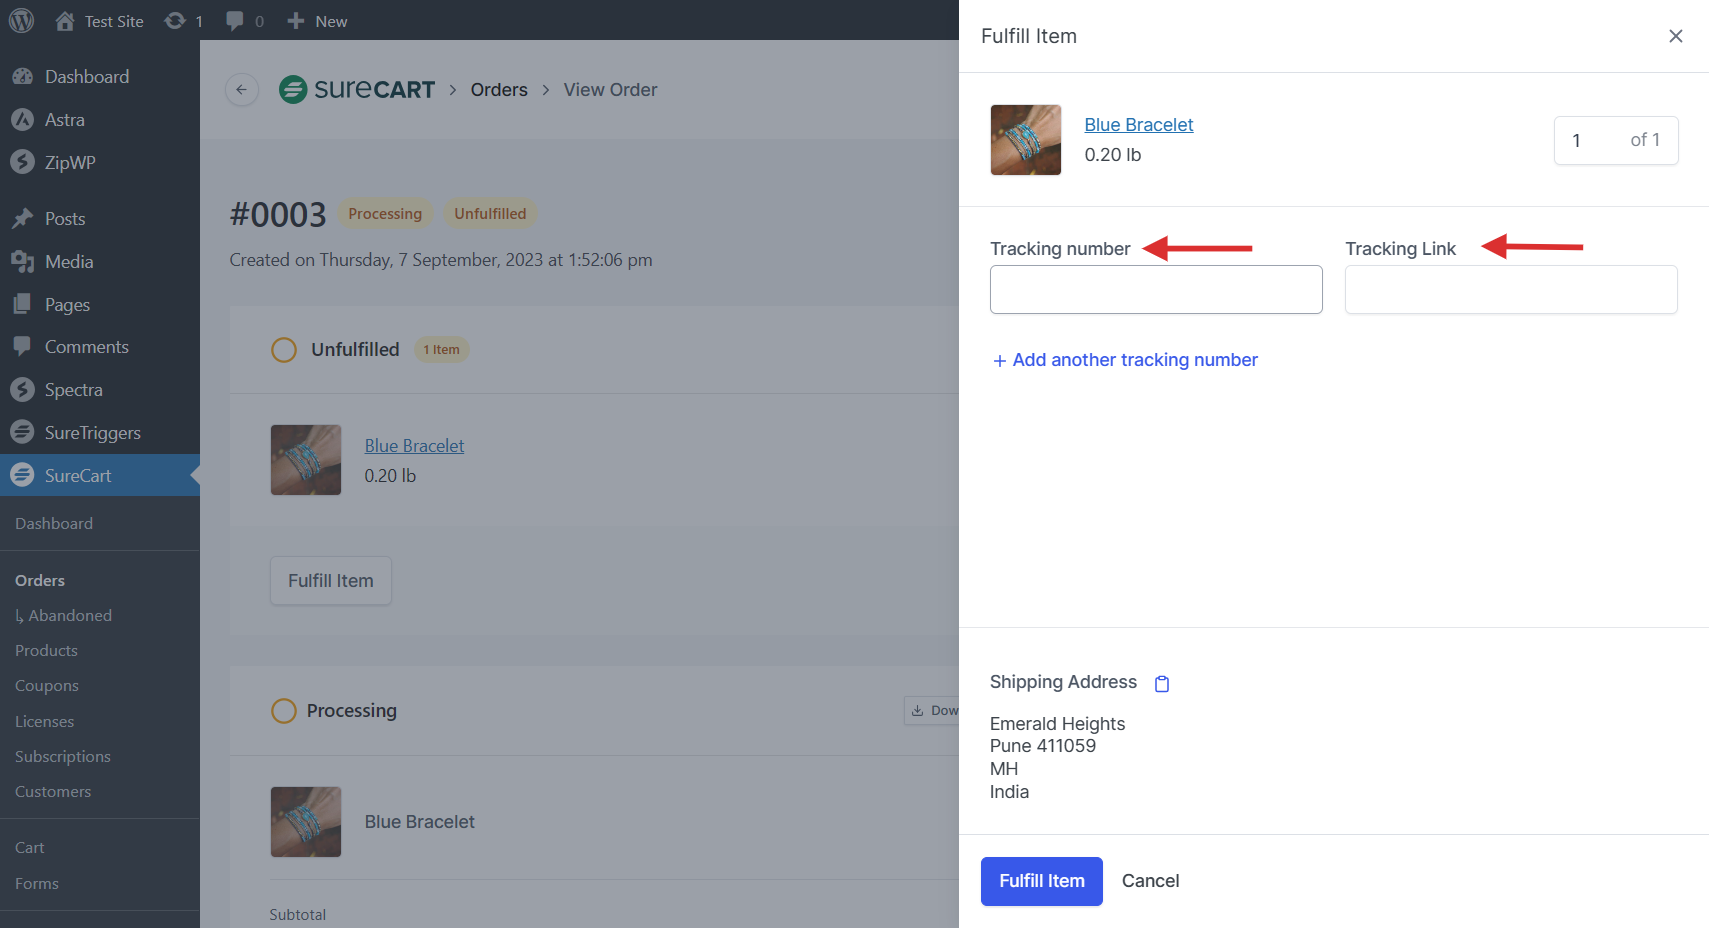The width and height of the screenshot is (1709, 928).
Task: Open the updates icon in admin bar
Action: 176,21
